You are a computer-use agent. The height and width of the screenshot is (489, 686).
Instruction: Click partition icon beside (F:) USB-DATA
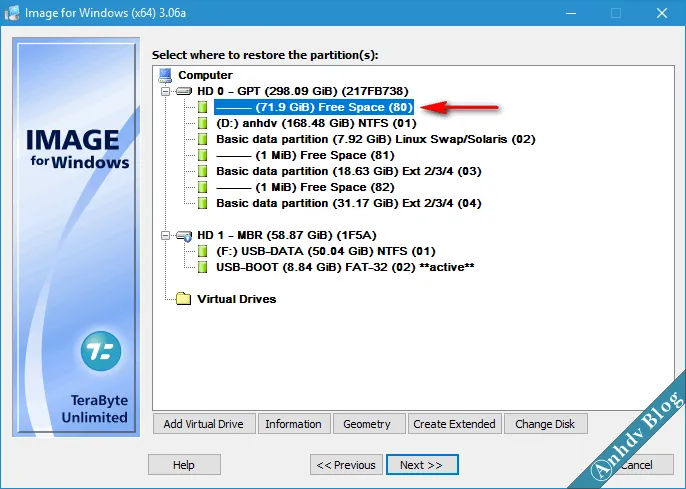tap(202, 251)
